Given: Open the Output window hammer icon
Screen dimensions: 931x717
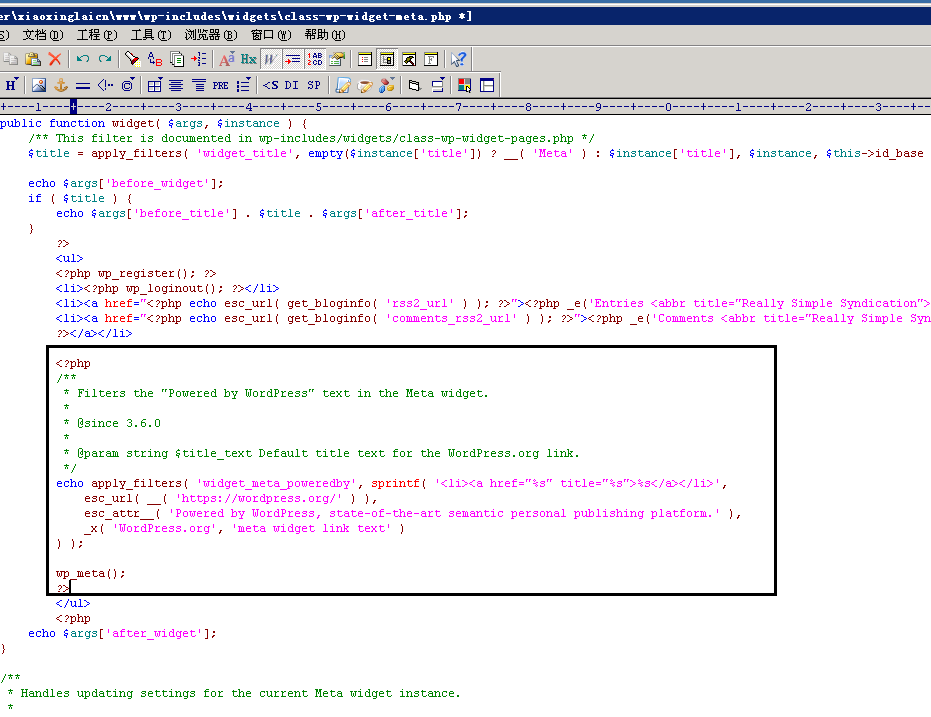Looking at the screenshot, I should click(x=409, y=59).
